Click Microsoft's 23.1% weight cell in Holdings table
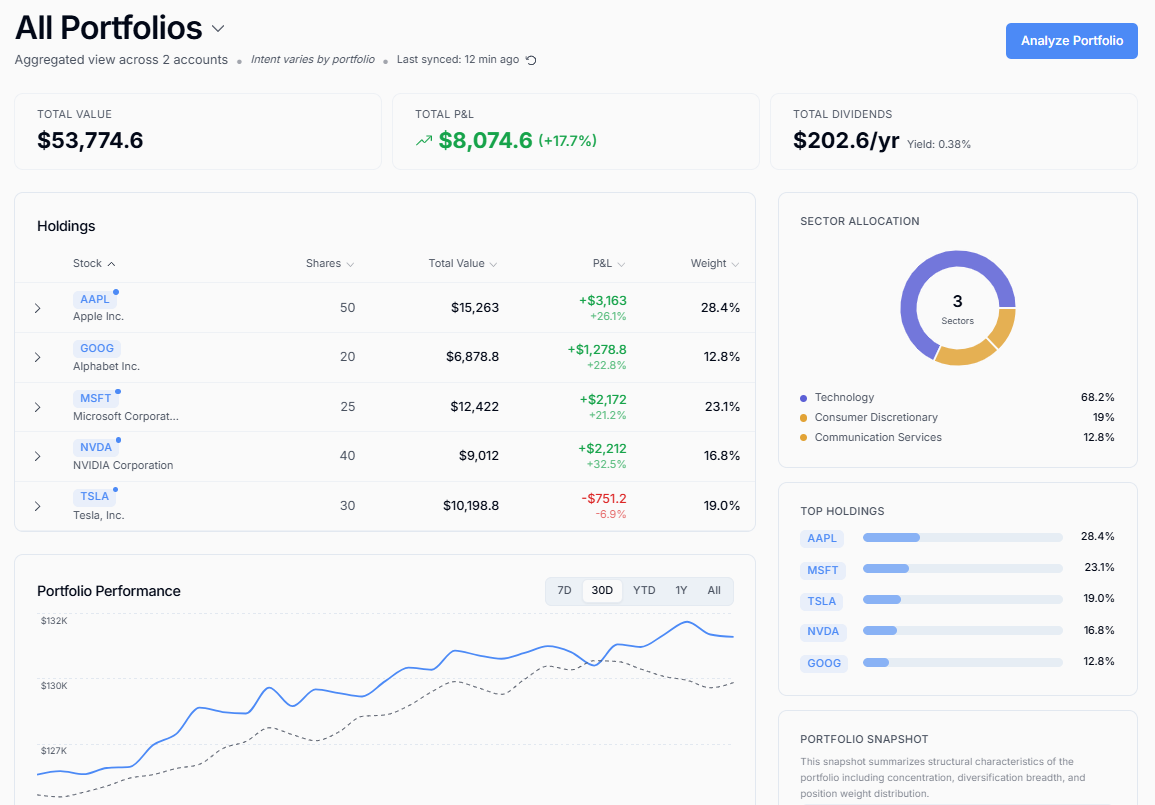This screenshot has height=805, width=1155. pos(722,407)
